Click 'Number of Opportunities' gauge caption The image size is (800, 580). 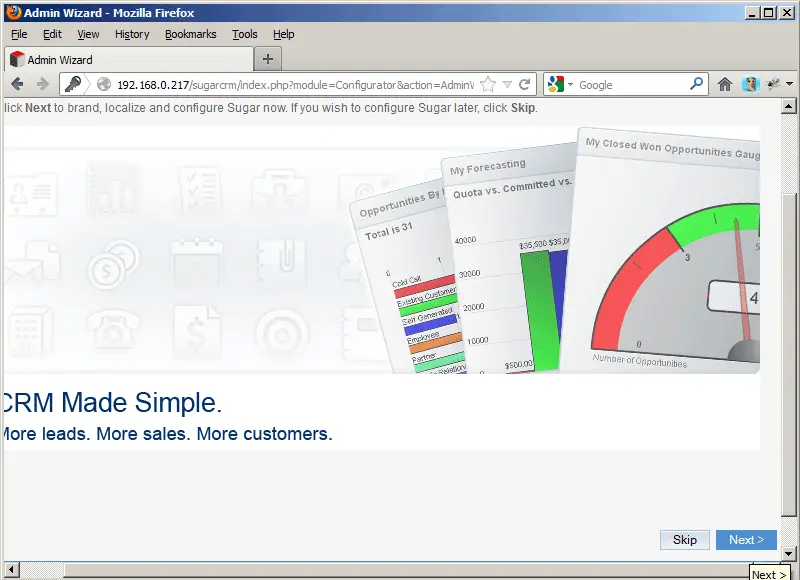coord(640,360)
